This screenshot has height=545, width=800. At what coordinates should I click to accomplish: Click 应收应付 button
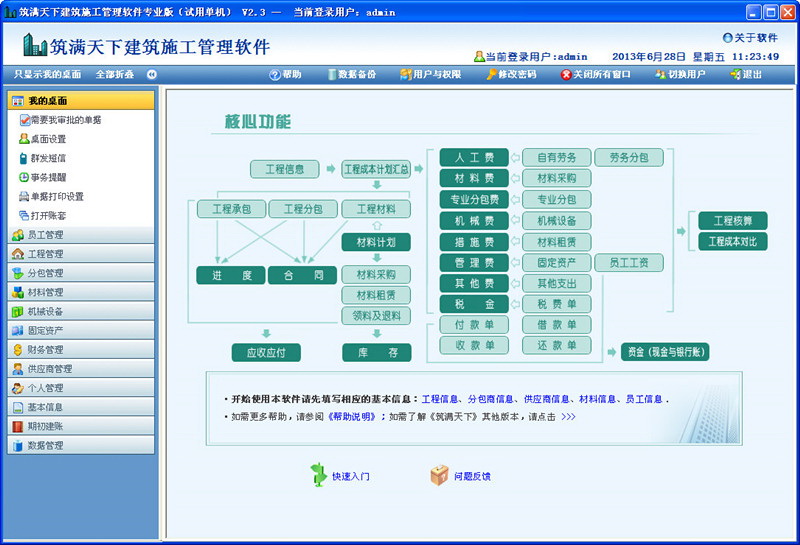[x=266, y=353]
